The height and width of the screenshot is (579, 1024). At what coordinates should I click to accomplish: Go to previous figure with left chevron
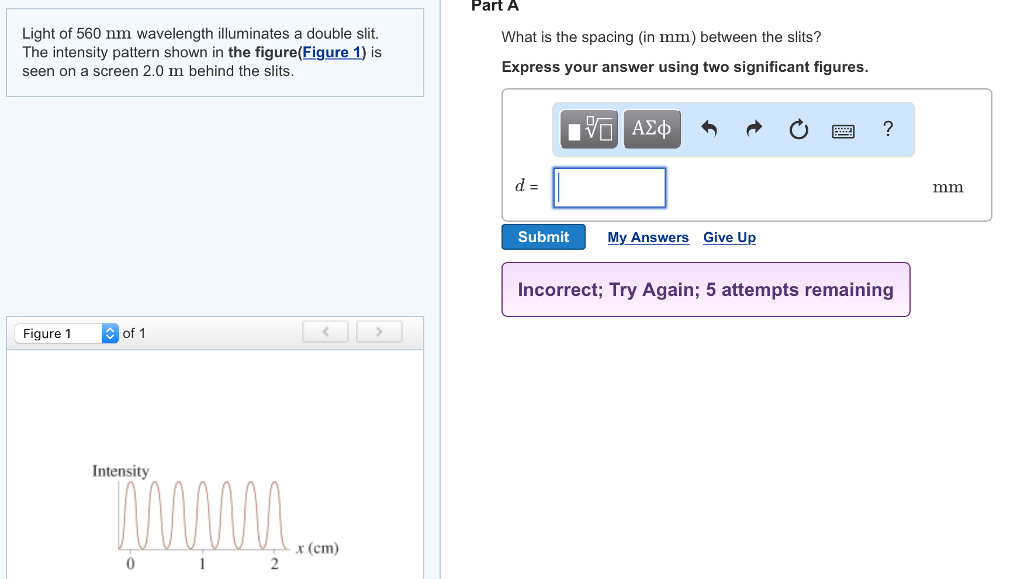pos(325,332)
